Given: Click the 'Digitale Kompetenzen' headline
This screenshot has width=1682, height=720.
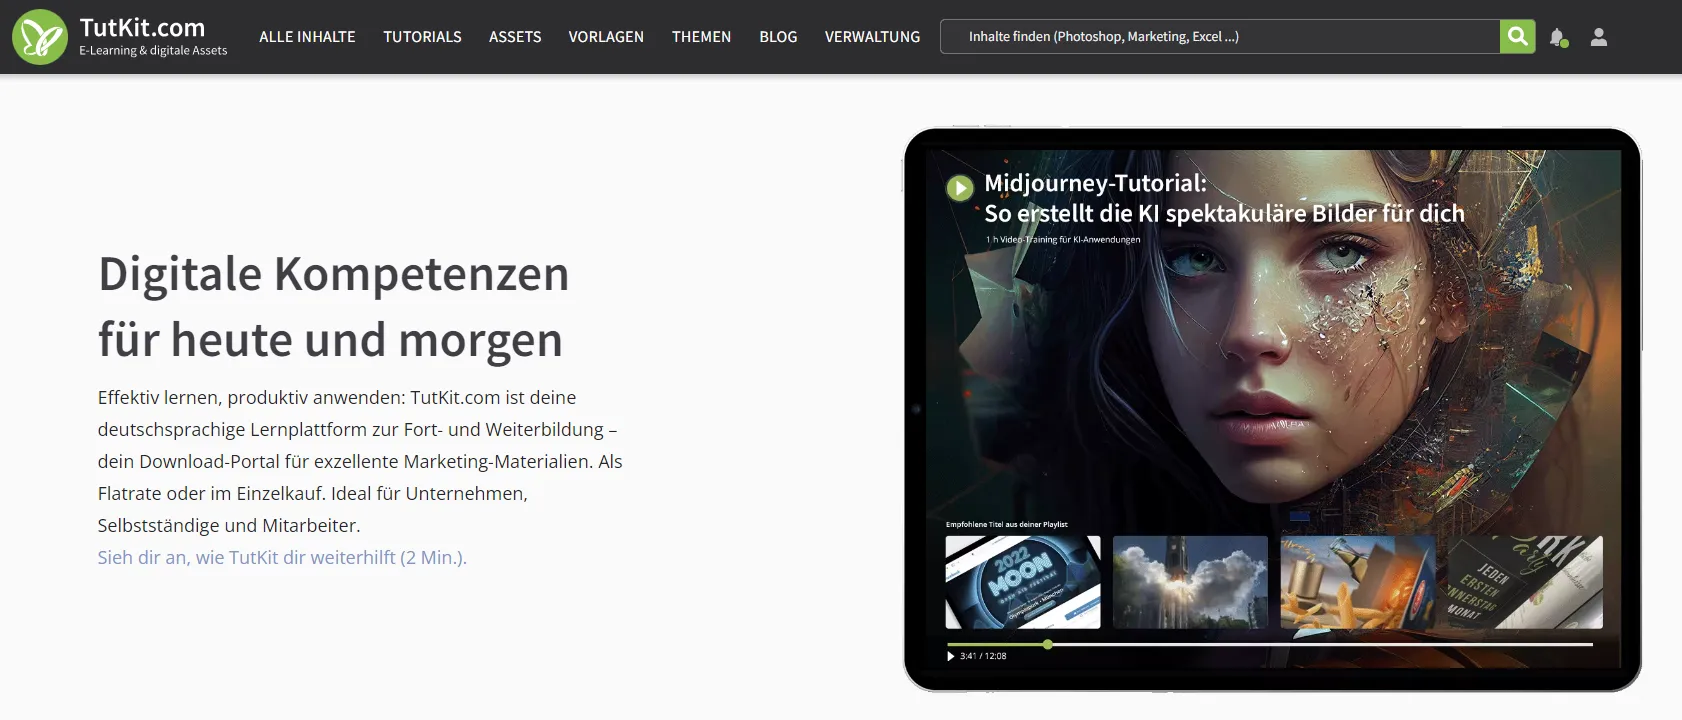Looking at the screenshot, I should point(334,274).
